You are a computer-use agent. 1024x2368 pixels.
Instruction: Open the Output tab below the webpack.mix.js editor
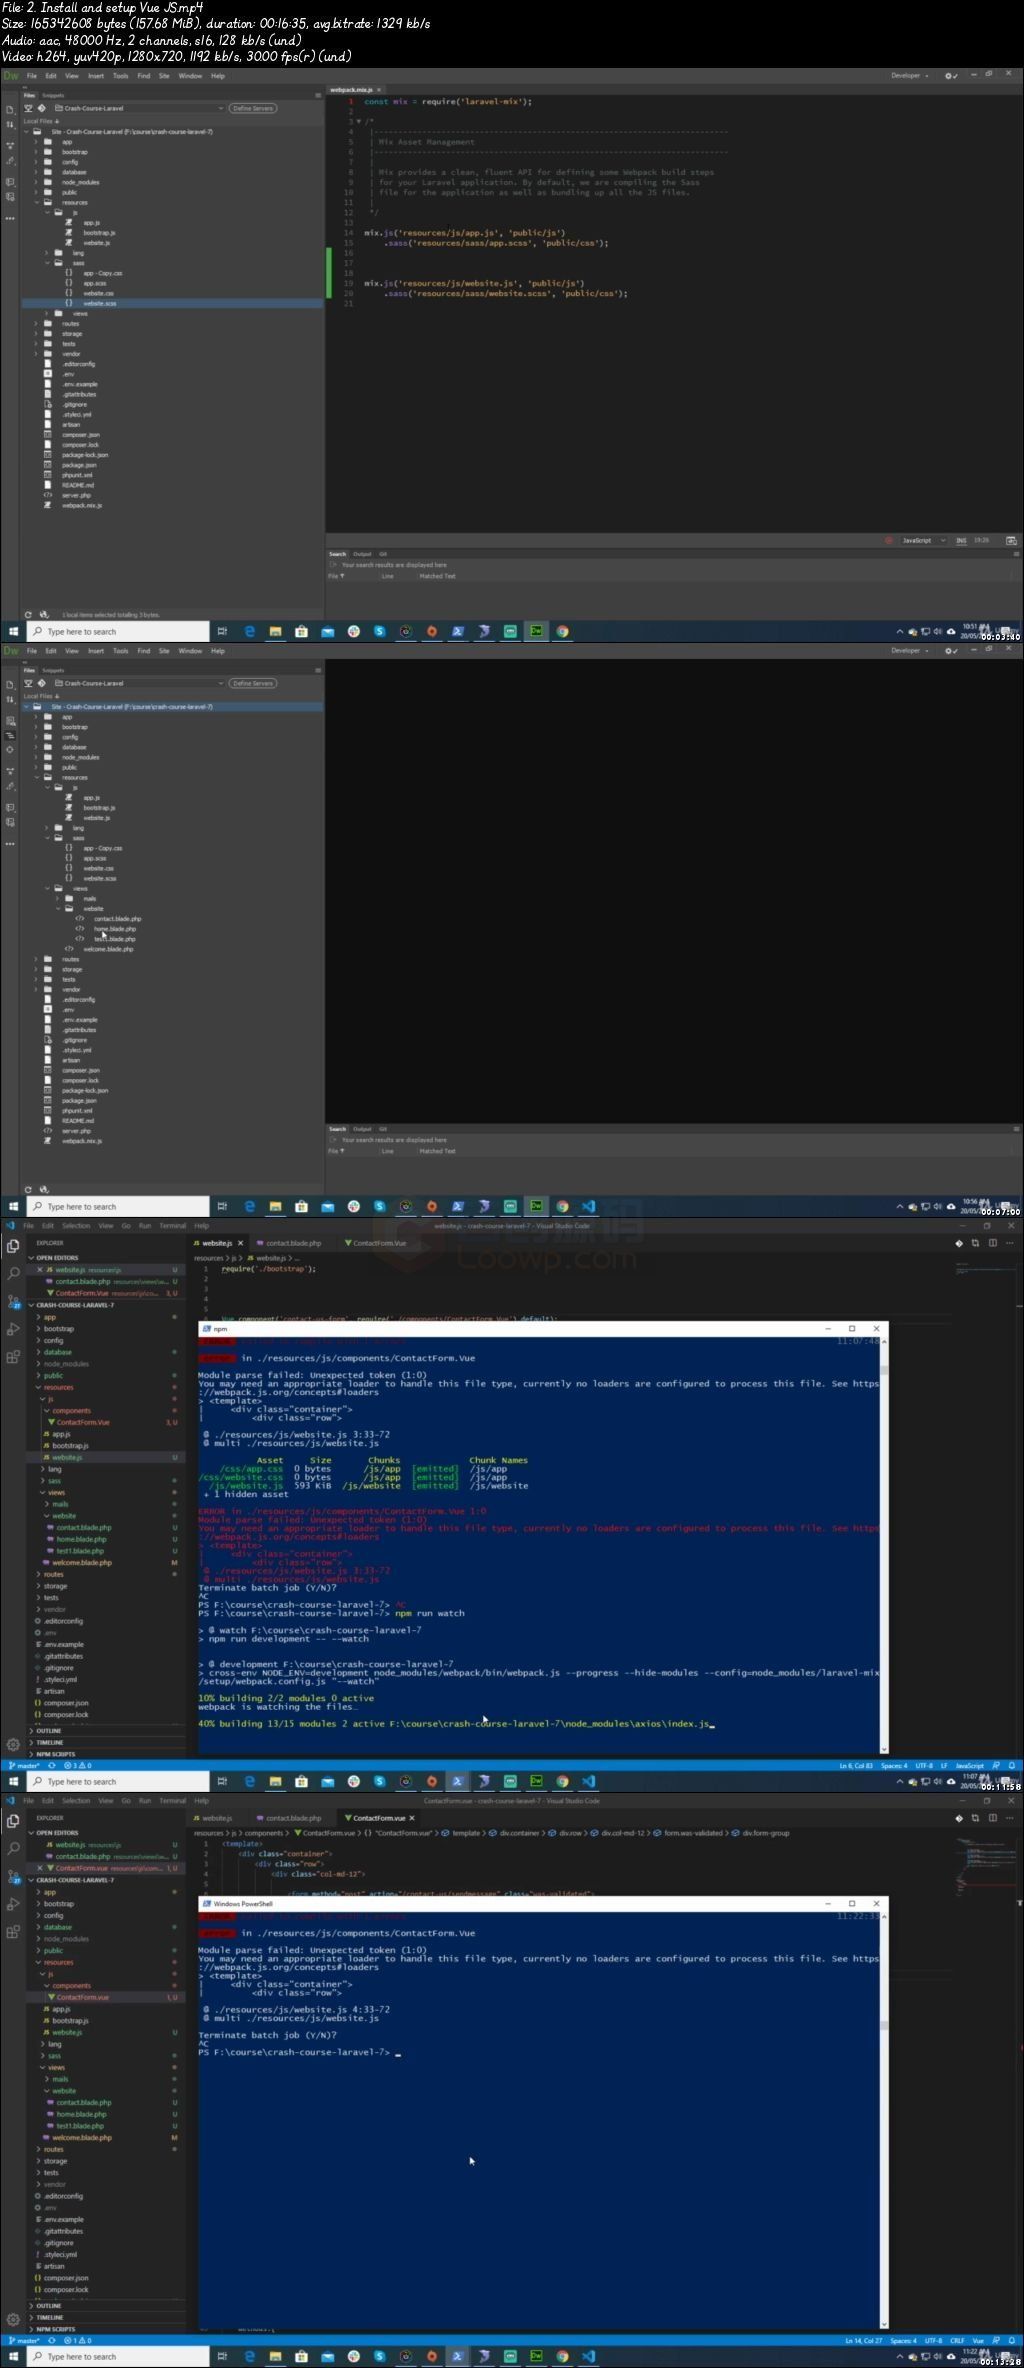tap(362, 554)
